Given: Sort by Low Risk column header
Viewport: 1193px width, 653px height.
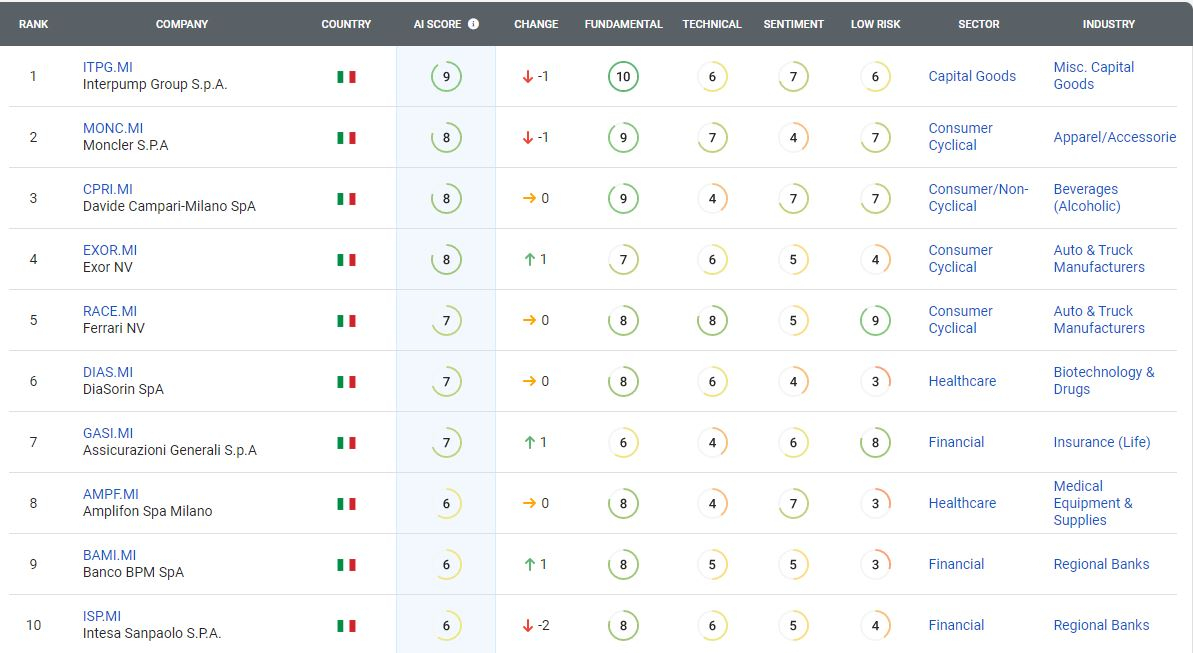Looking at the screenshot, I should click(876, 24).
